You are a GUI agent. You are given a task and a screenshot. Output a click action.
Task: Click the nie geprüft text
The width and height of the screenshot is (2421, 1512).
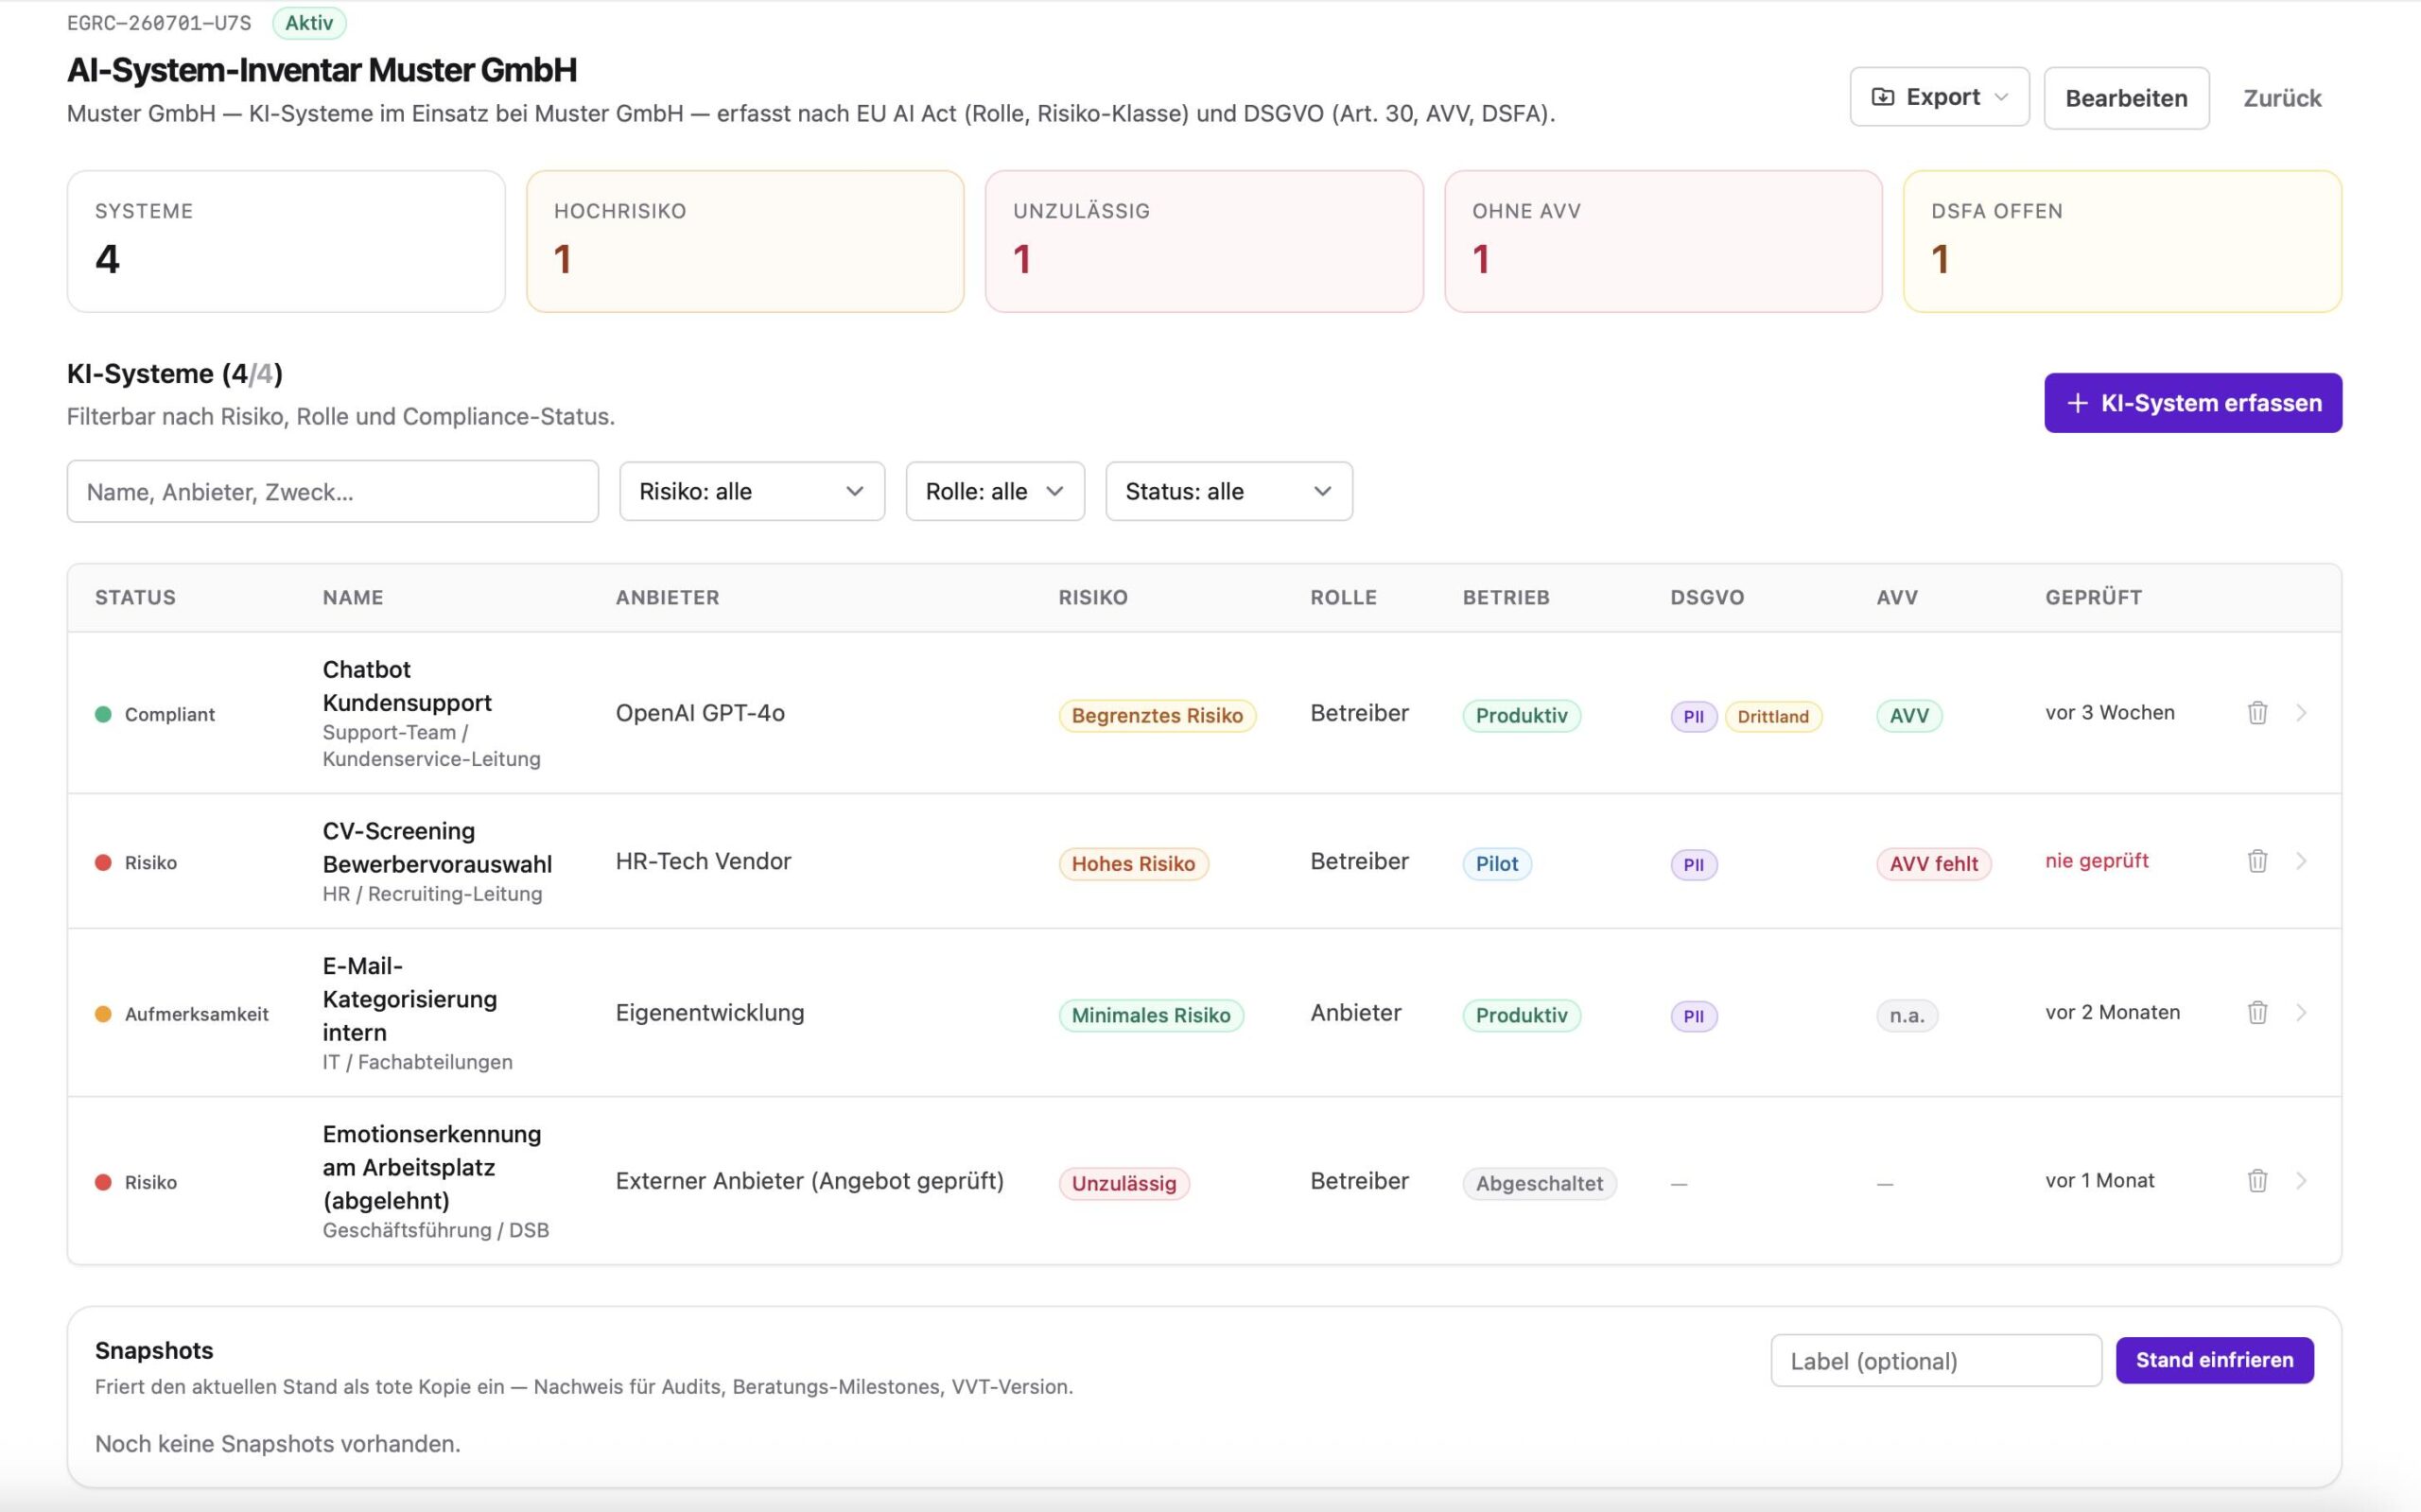2097,860
